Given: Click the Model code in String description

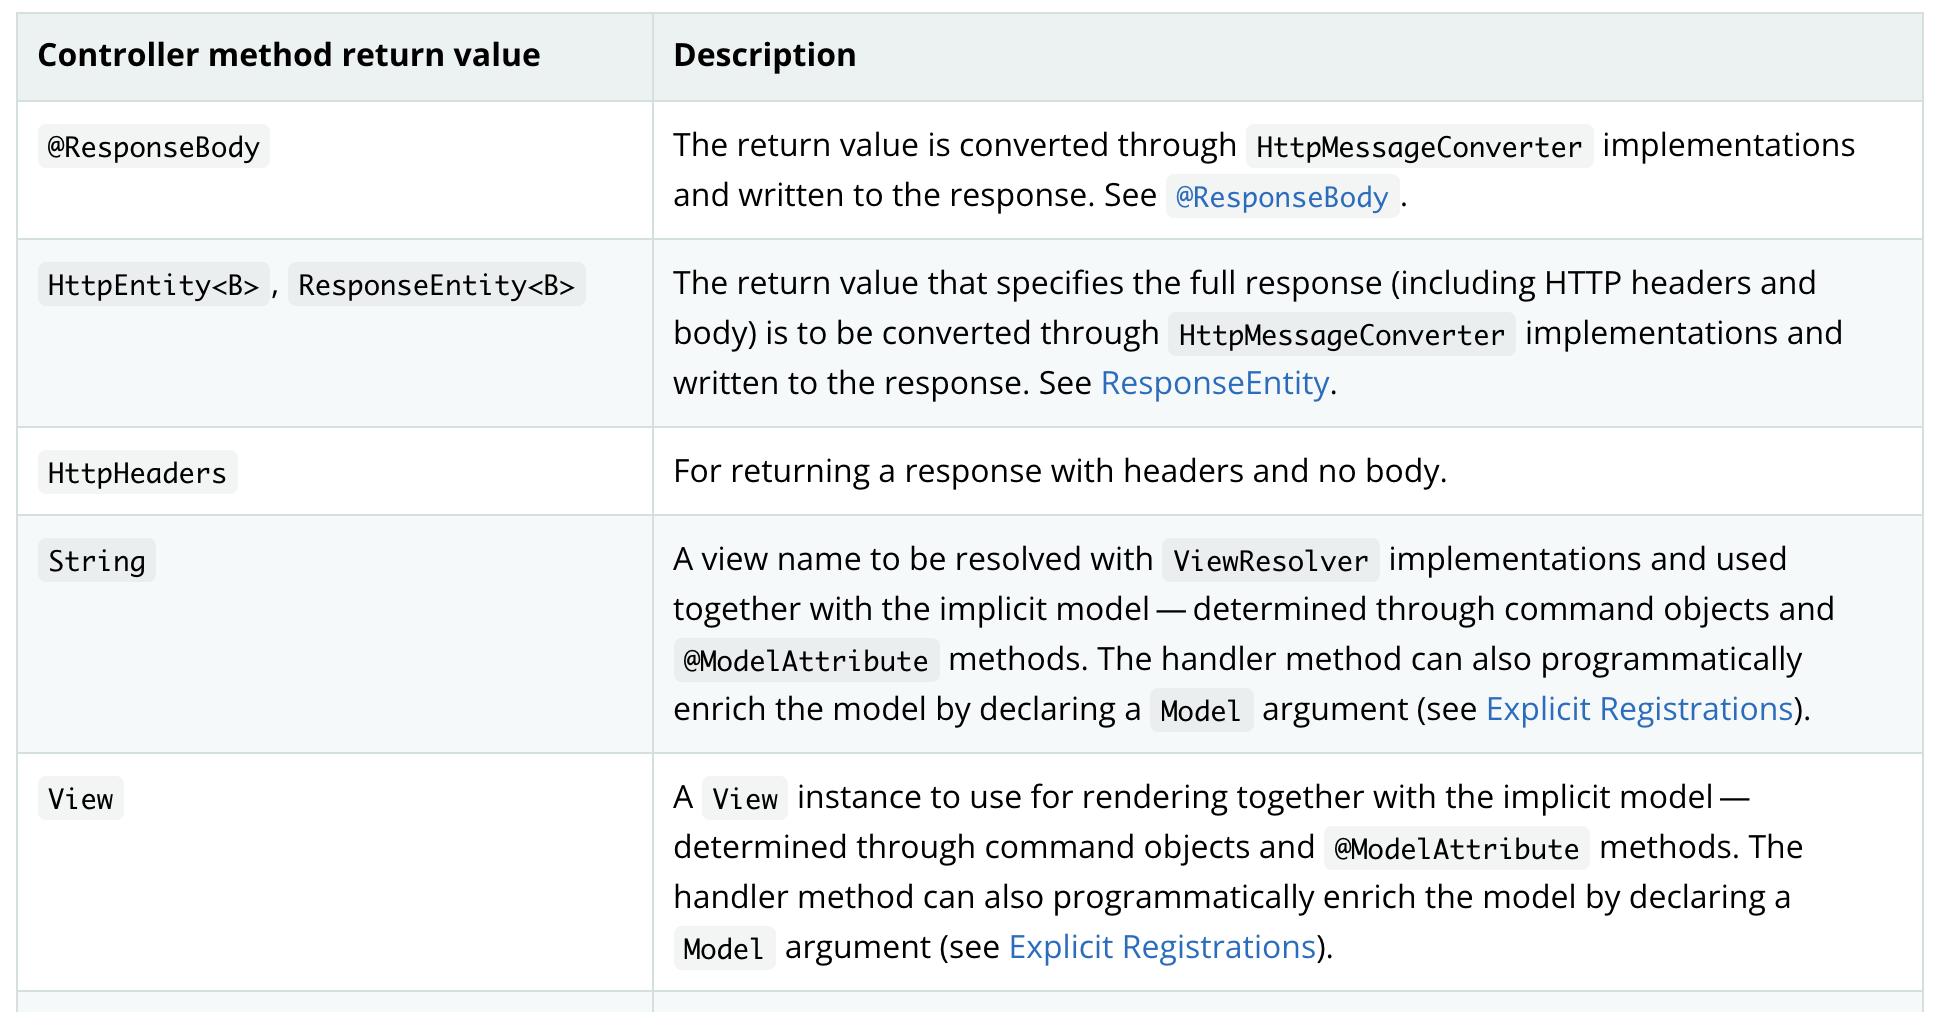Looking at the screenshot, I should pyautogui.click(x=1201, y=711).
